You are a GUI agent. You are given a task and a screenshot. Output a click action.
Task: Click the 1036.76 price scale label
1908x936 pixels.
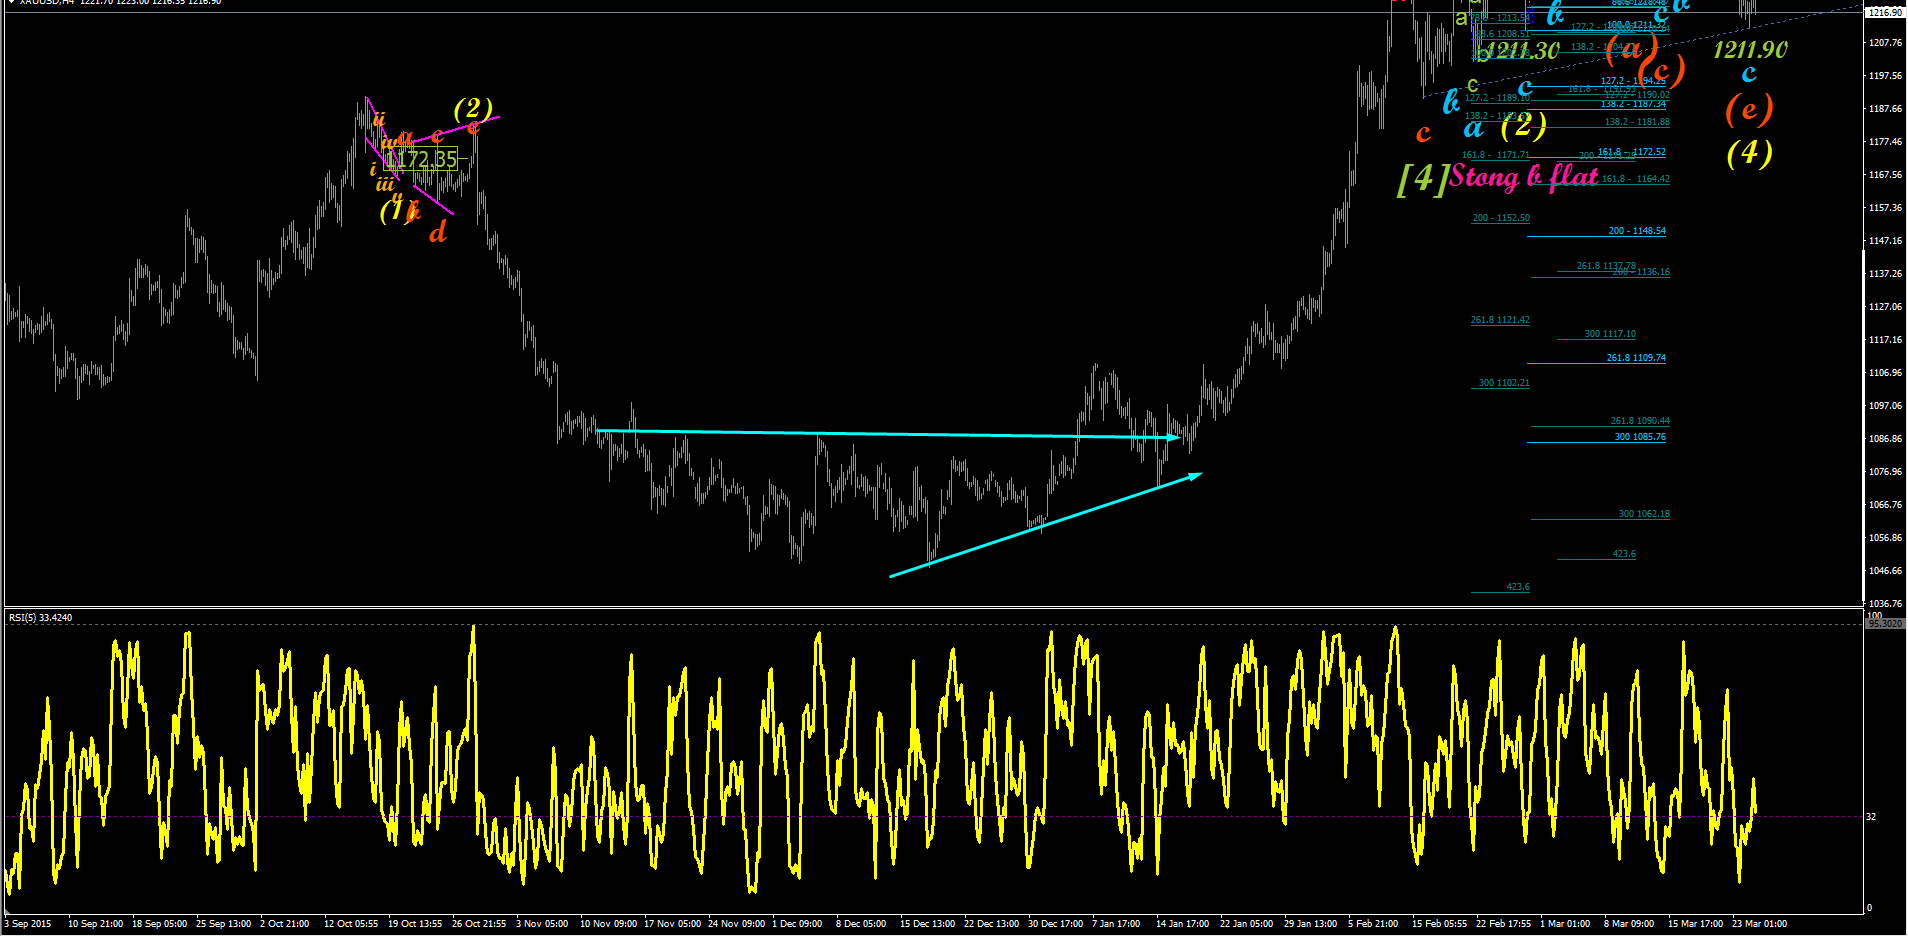(1885, 604)
